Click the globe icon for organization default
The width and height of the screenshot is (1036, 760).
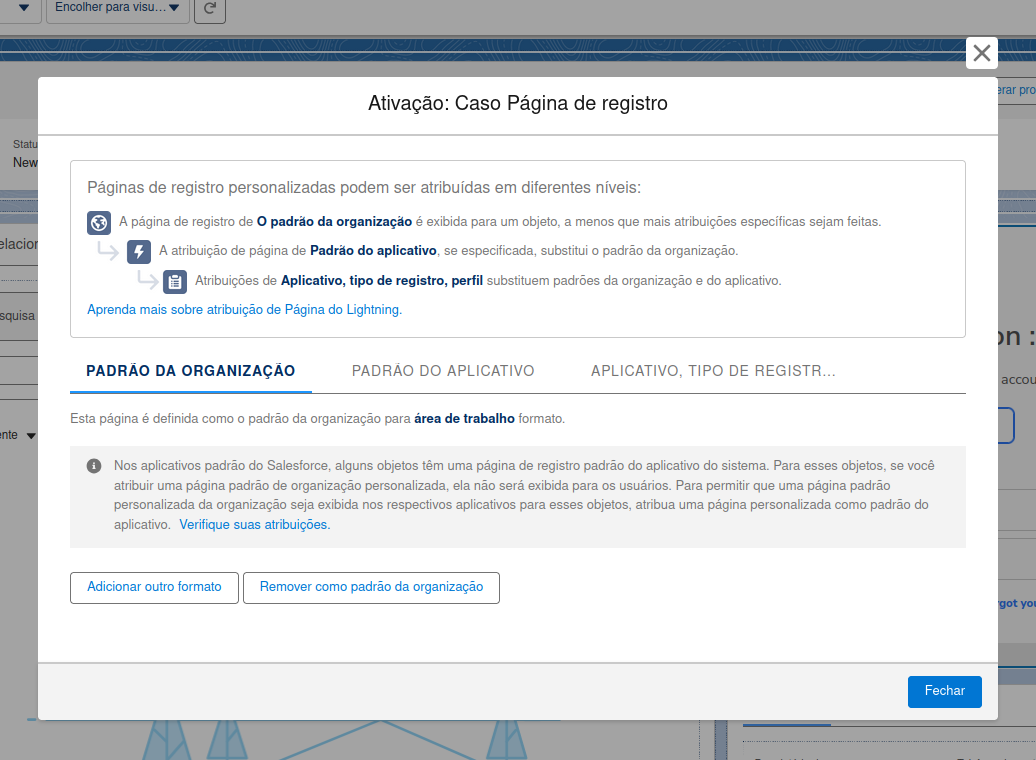[x=99, y=222]
